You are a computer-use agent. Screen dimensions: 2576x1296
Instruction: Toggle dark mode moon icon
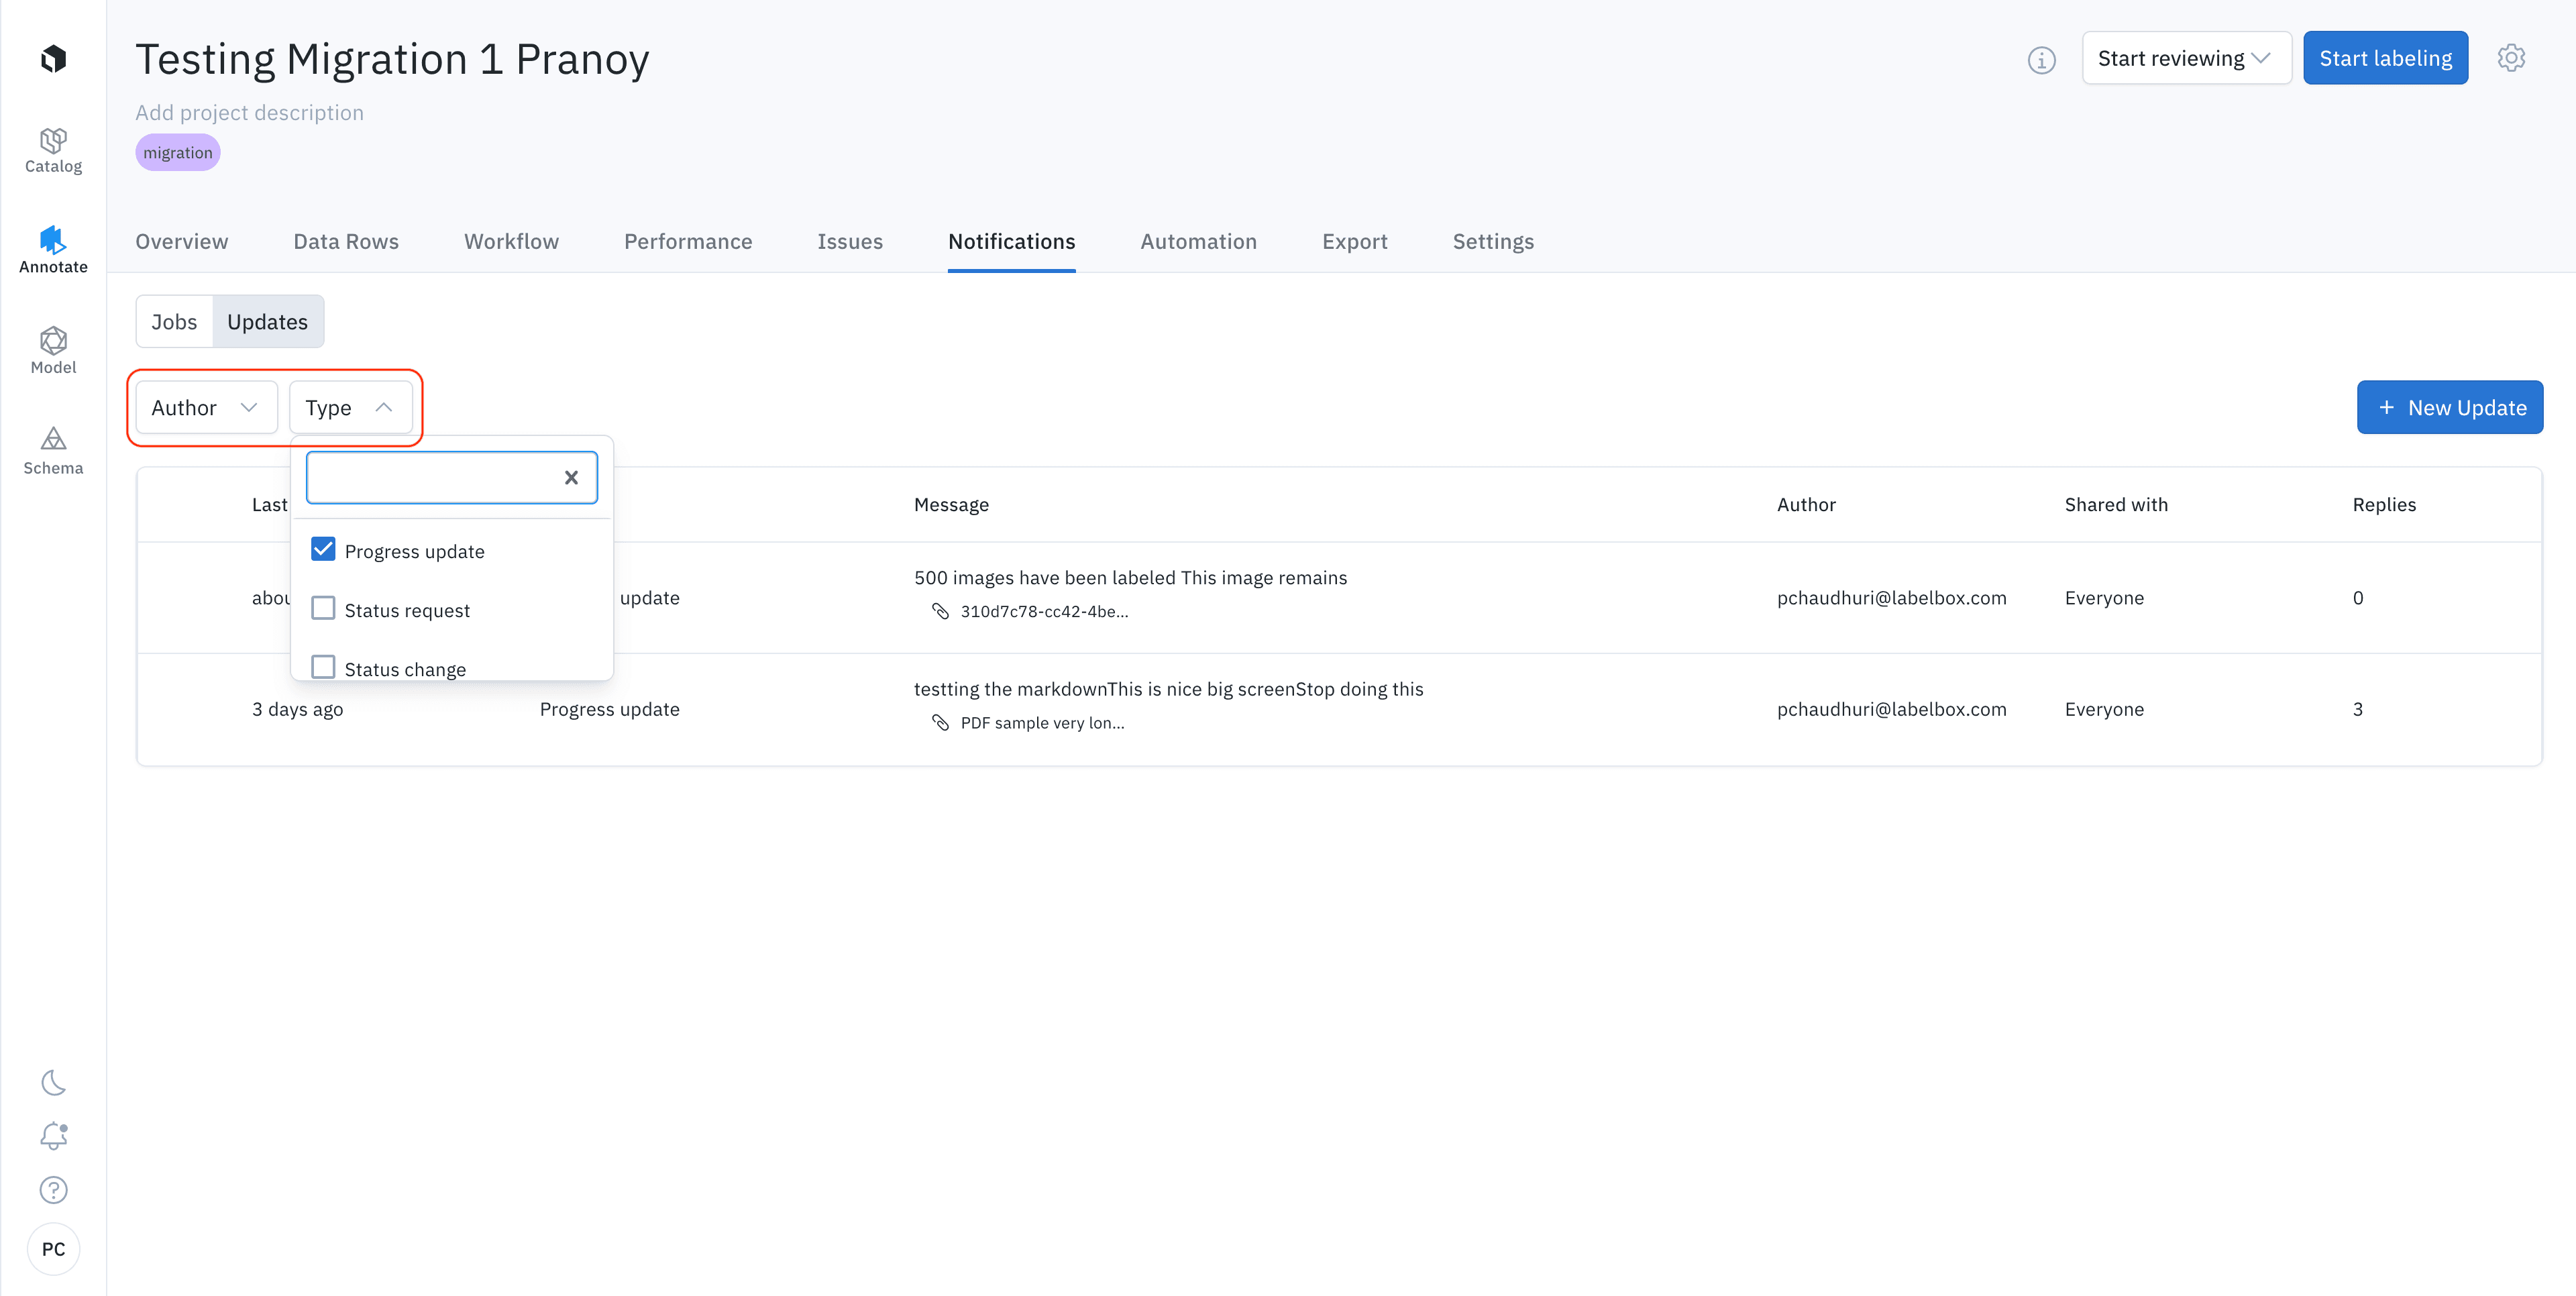tap(53, 1083)
